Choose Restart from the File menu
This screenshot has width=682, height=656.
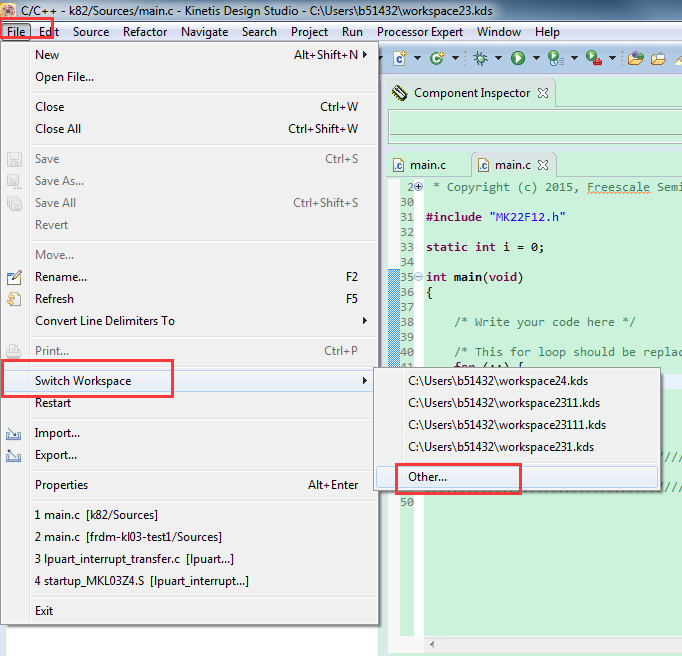click(x=190, y=403)
